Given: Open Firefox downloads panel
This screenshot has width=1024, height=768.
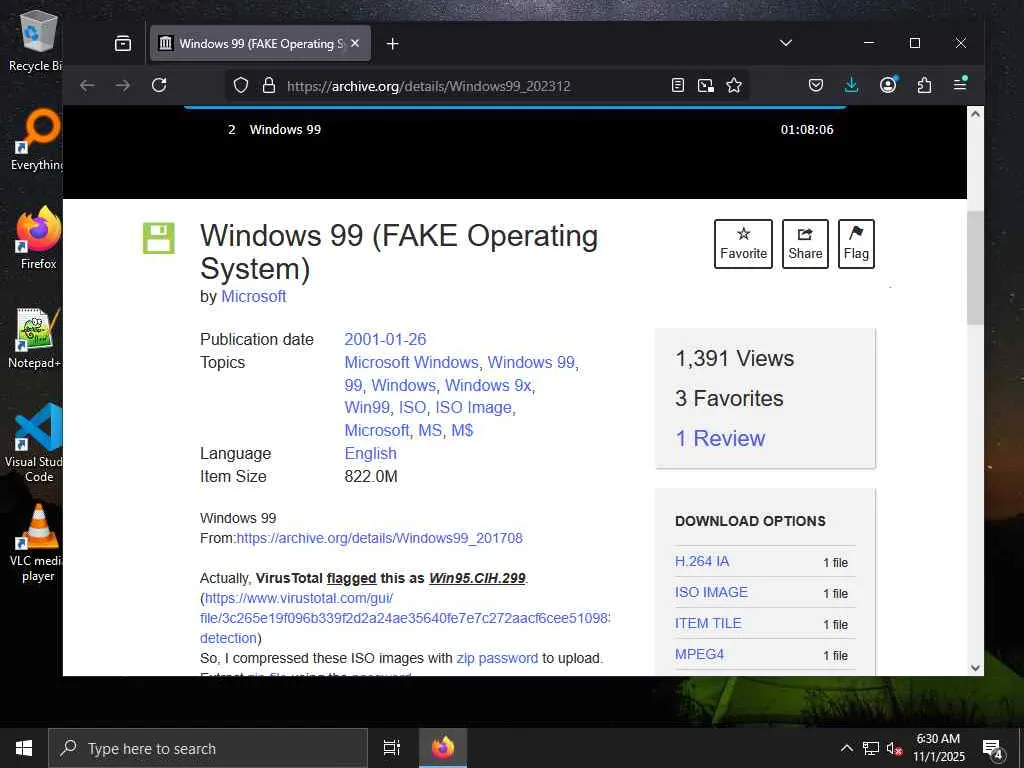Looking at the screenshot, I should [852, 86].
